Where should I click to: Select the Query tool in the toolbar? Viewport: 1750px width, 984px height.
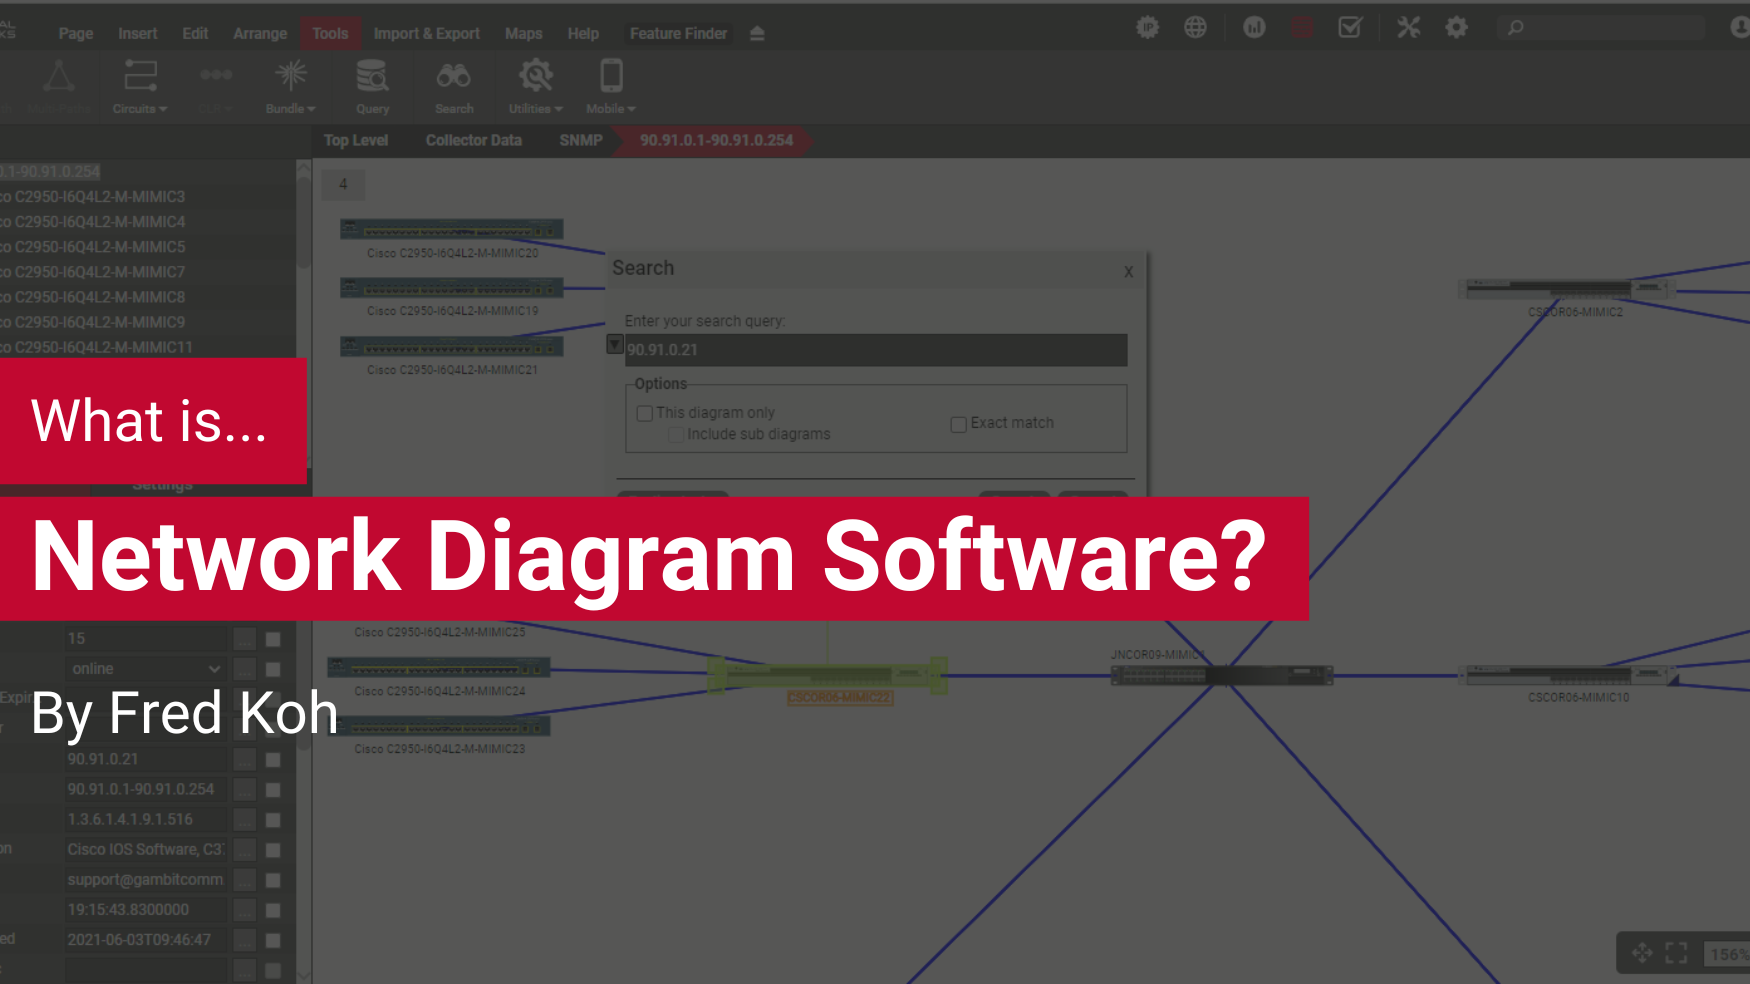(x=371, y=85)
